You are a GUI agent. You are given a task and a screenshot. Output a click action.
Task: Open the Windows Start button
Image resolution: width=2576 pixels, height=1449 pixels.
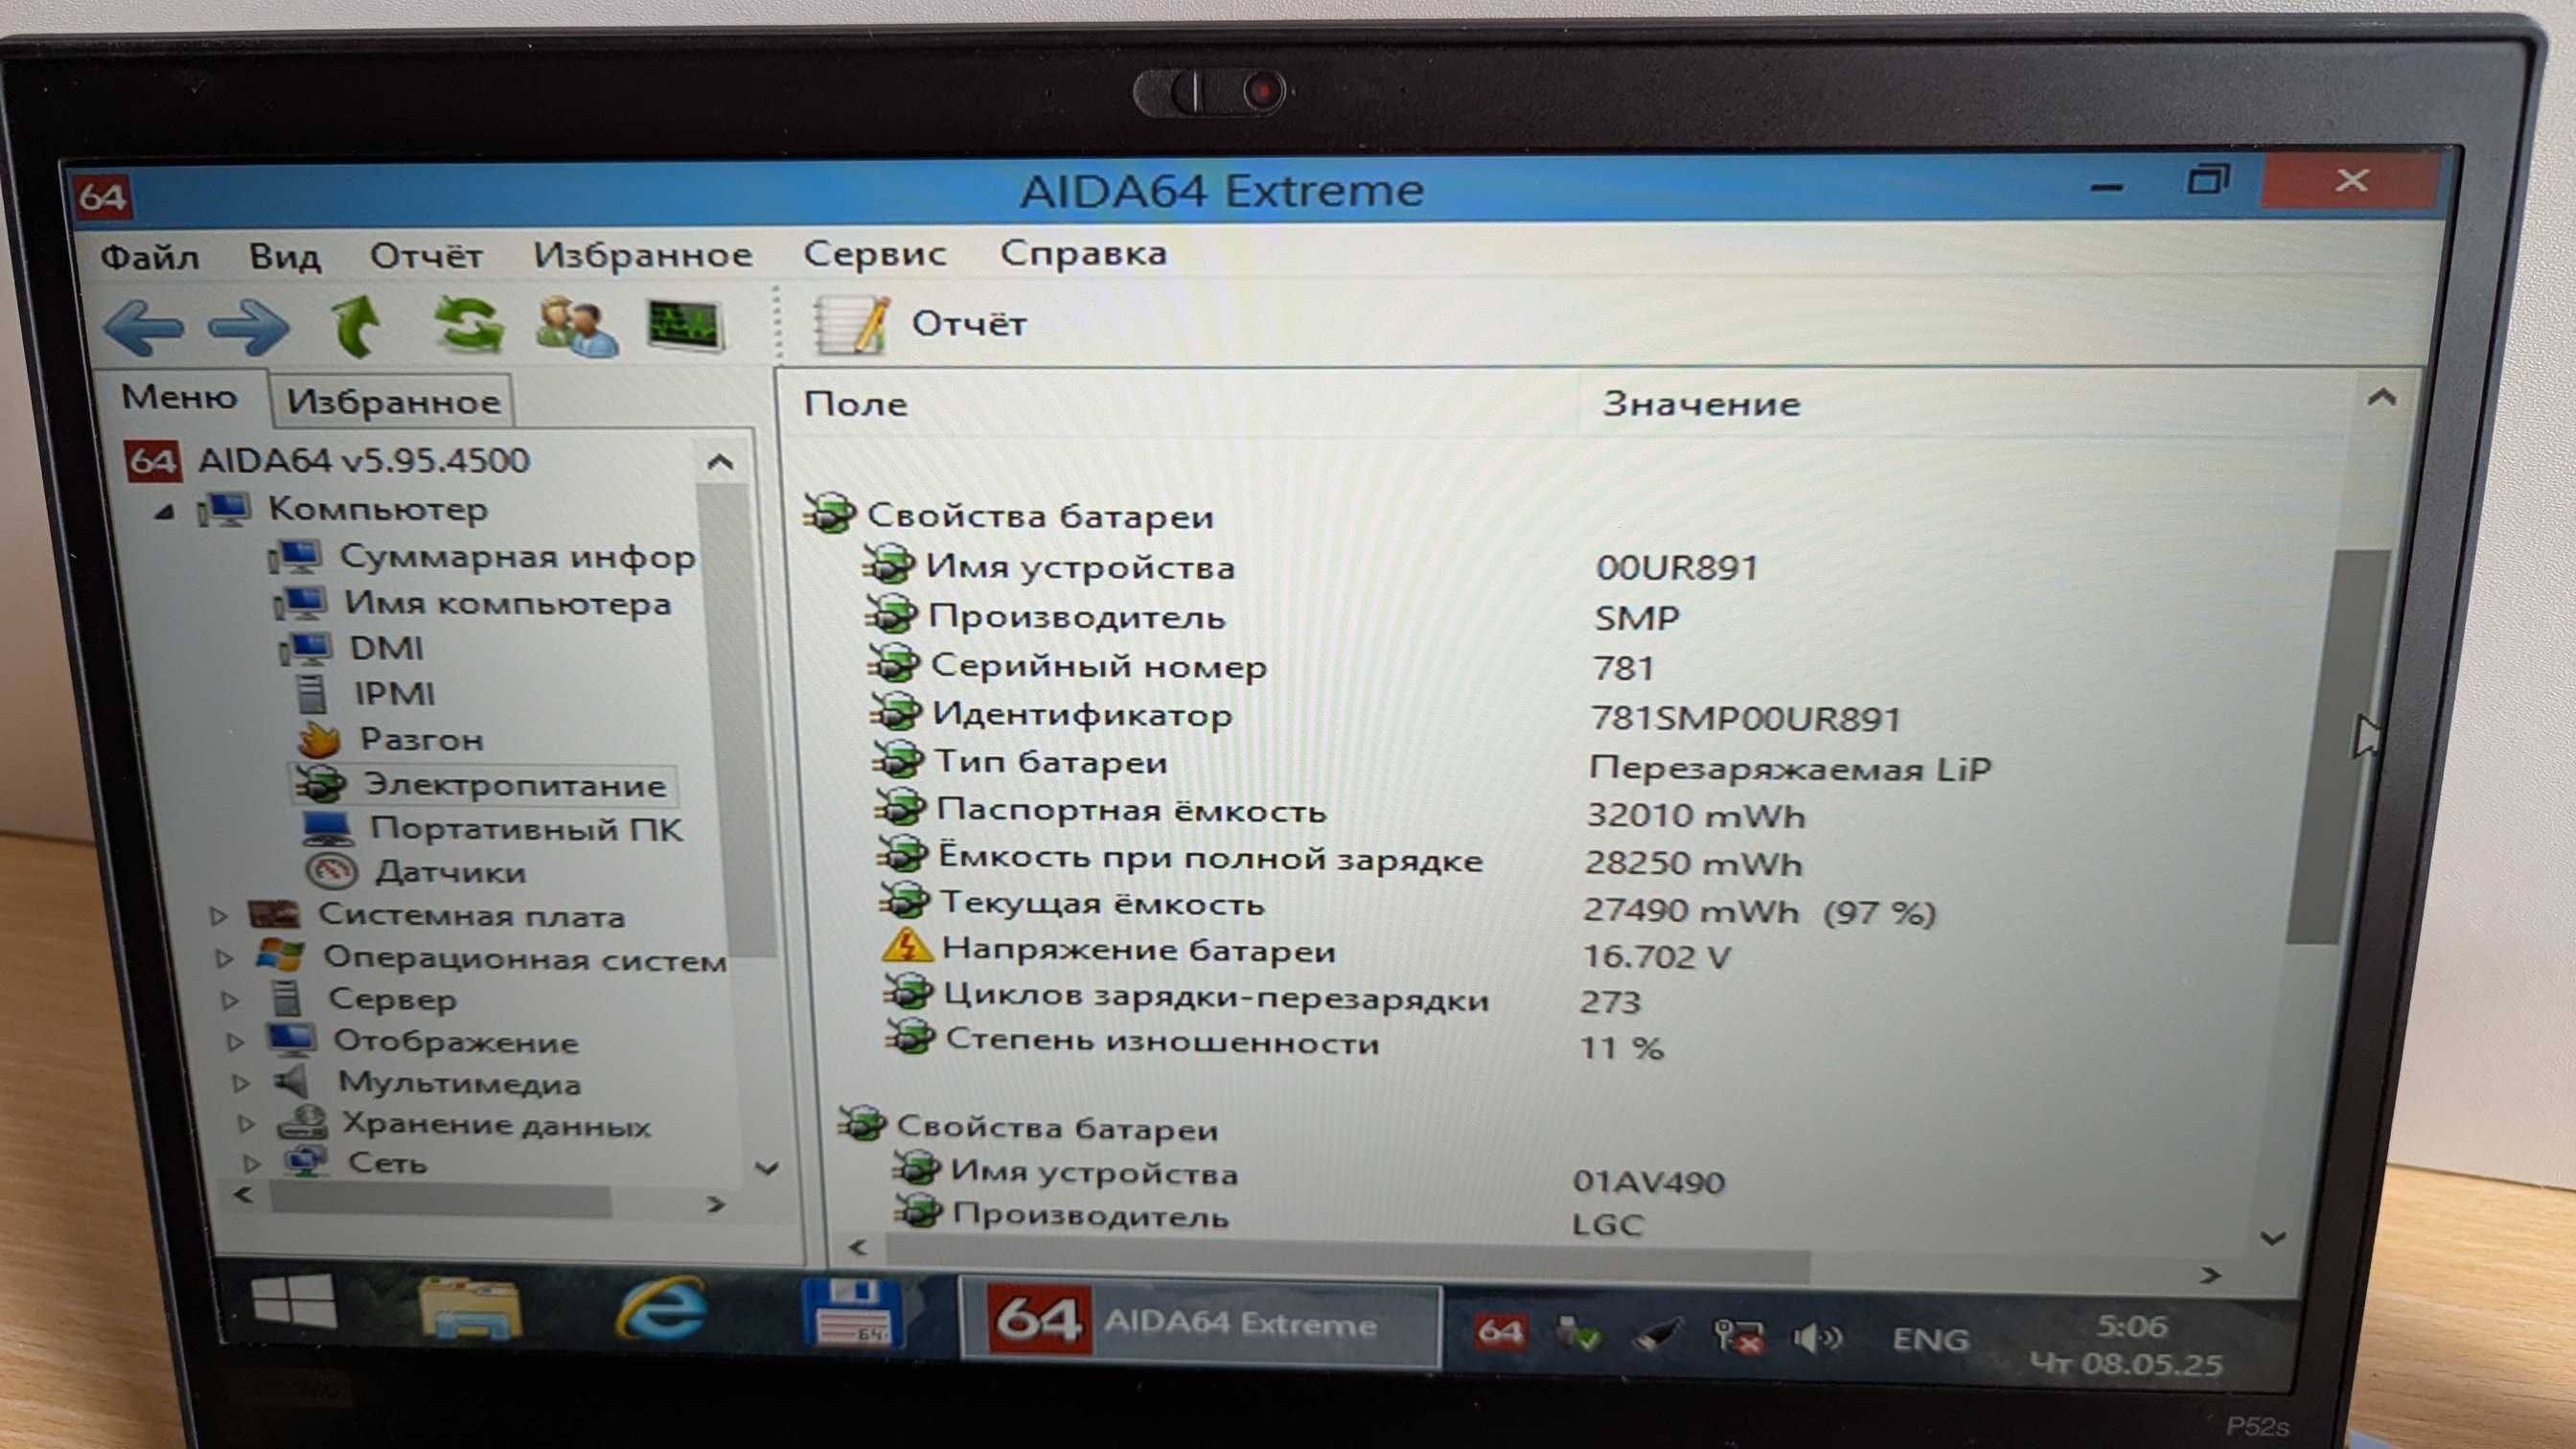pos(294,1300)
